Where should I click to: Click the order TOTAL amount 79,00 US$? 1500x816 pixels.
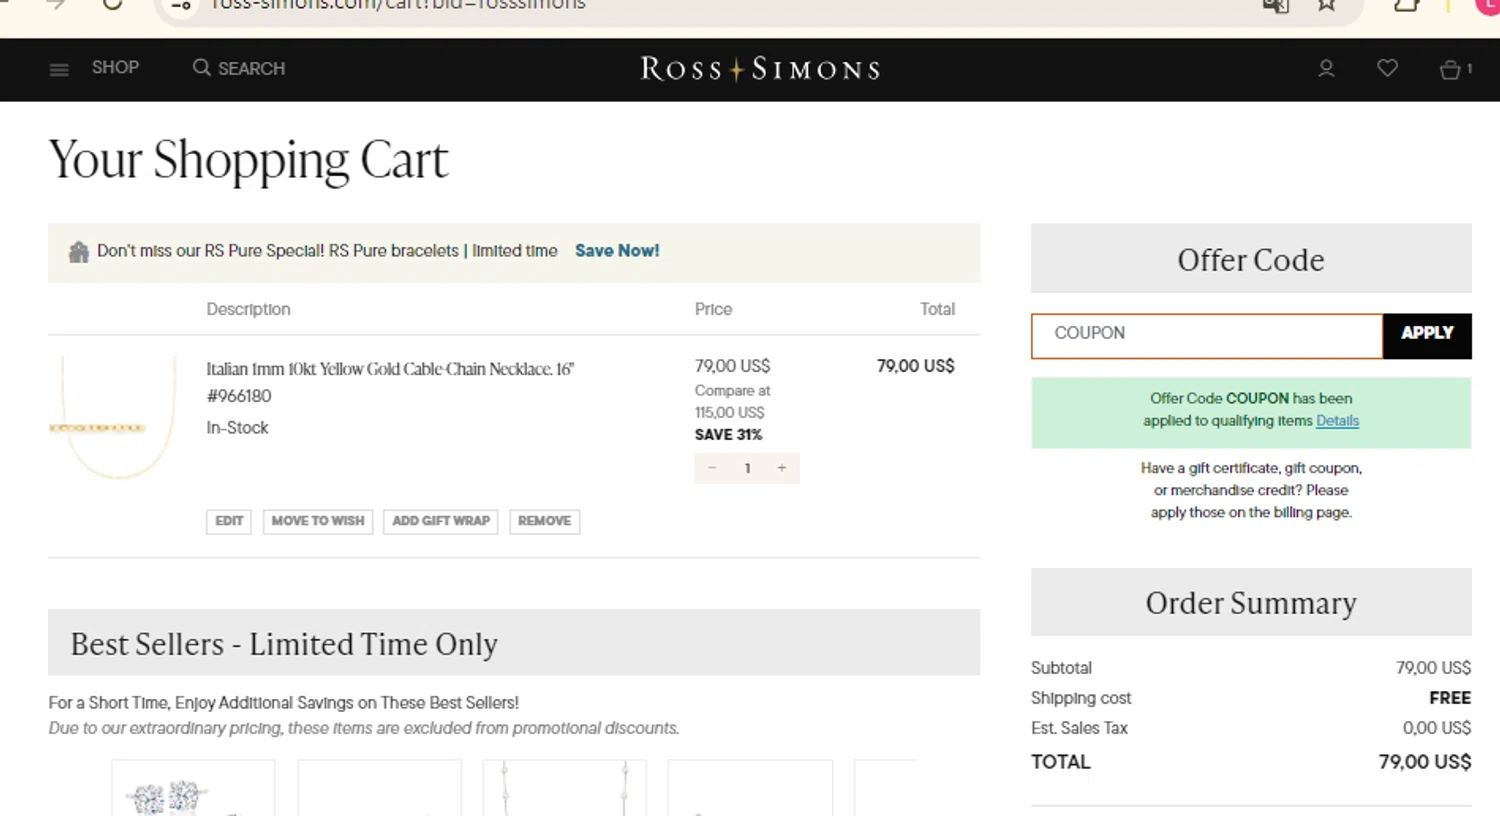[x=1425, y=762]
